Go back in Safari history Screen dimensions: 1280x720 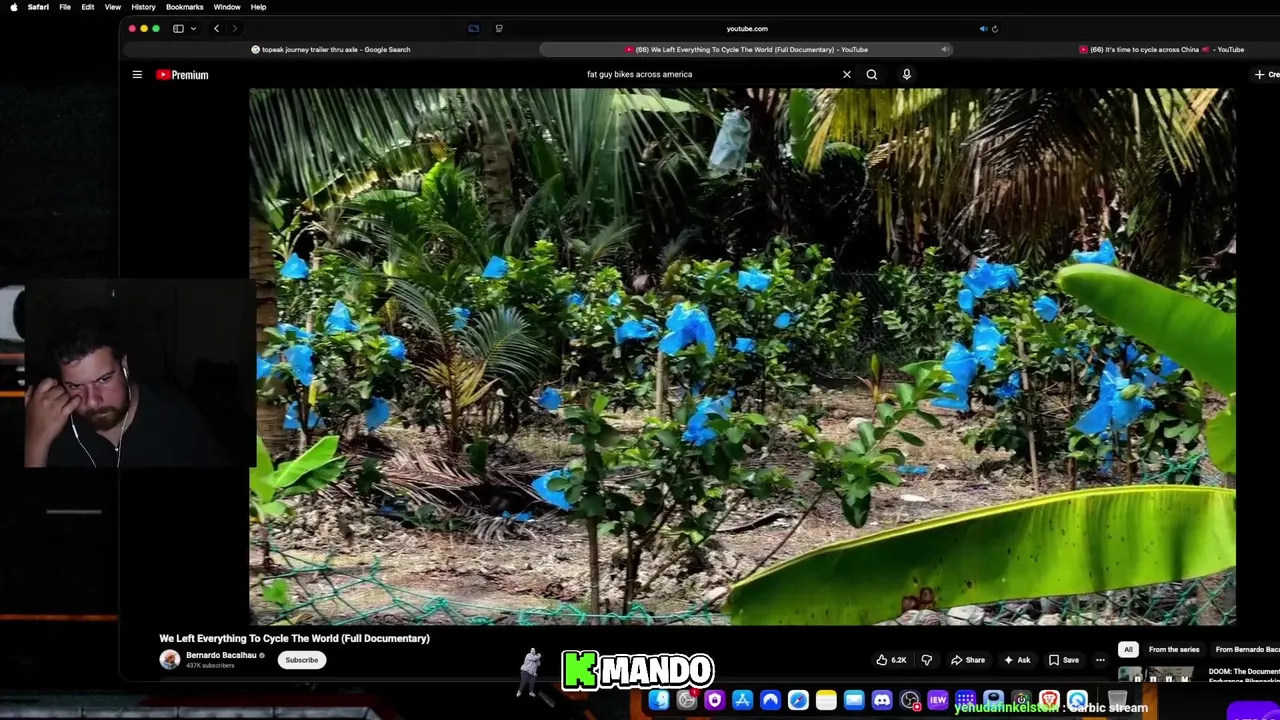click(x=216, y=29)
